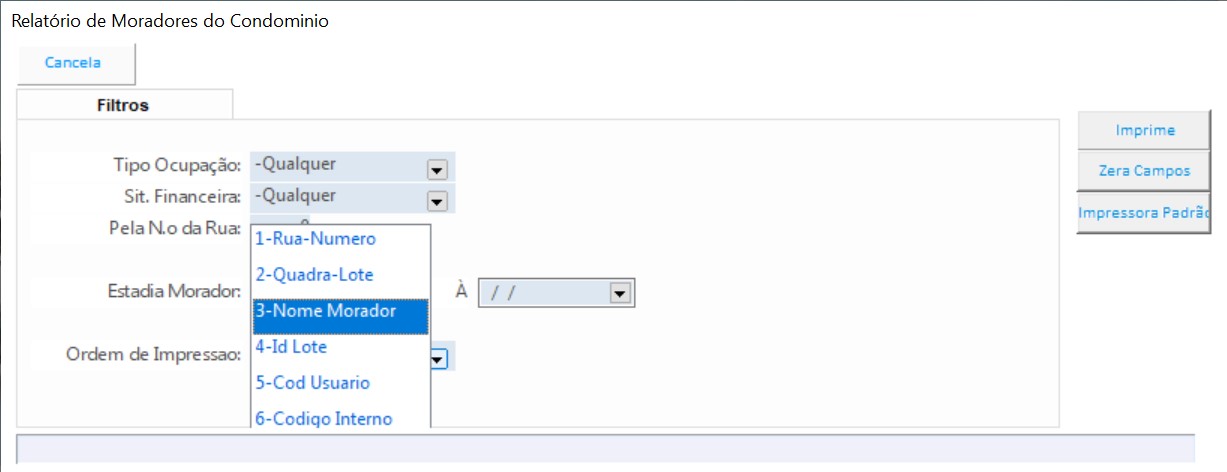Expand the Tipo Ocupação dropdown arrow
1227x472 pixels.
436,168
